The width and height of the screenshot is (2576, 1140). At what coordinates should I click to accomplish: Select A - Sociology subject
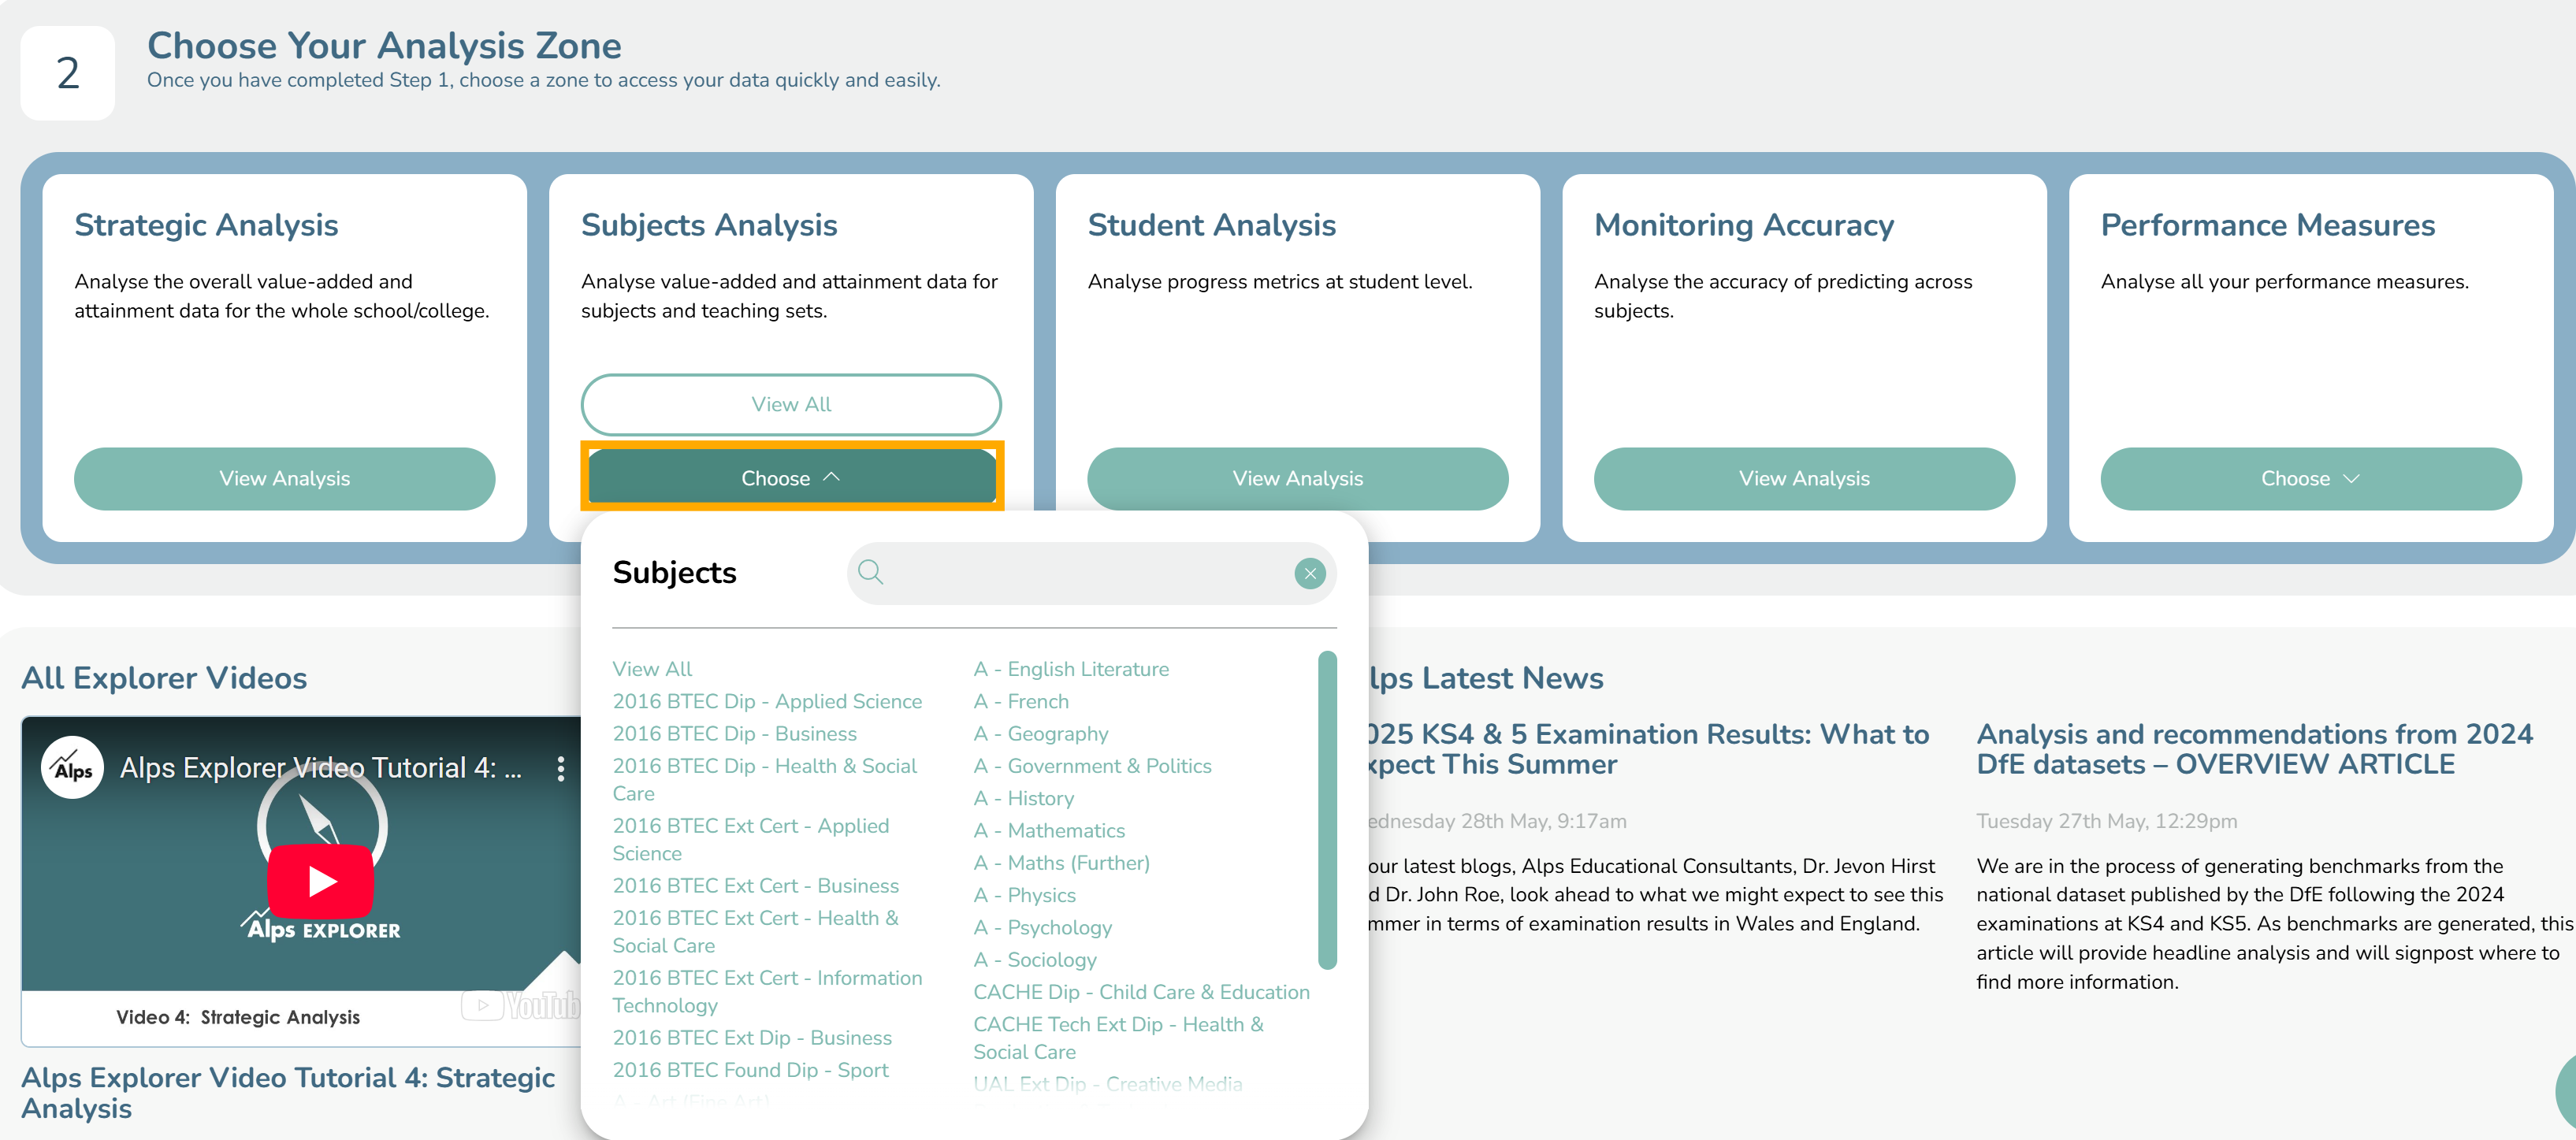tap(1035, 959)
